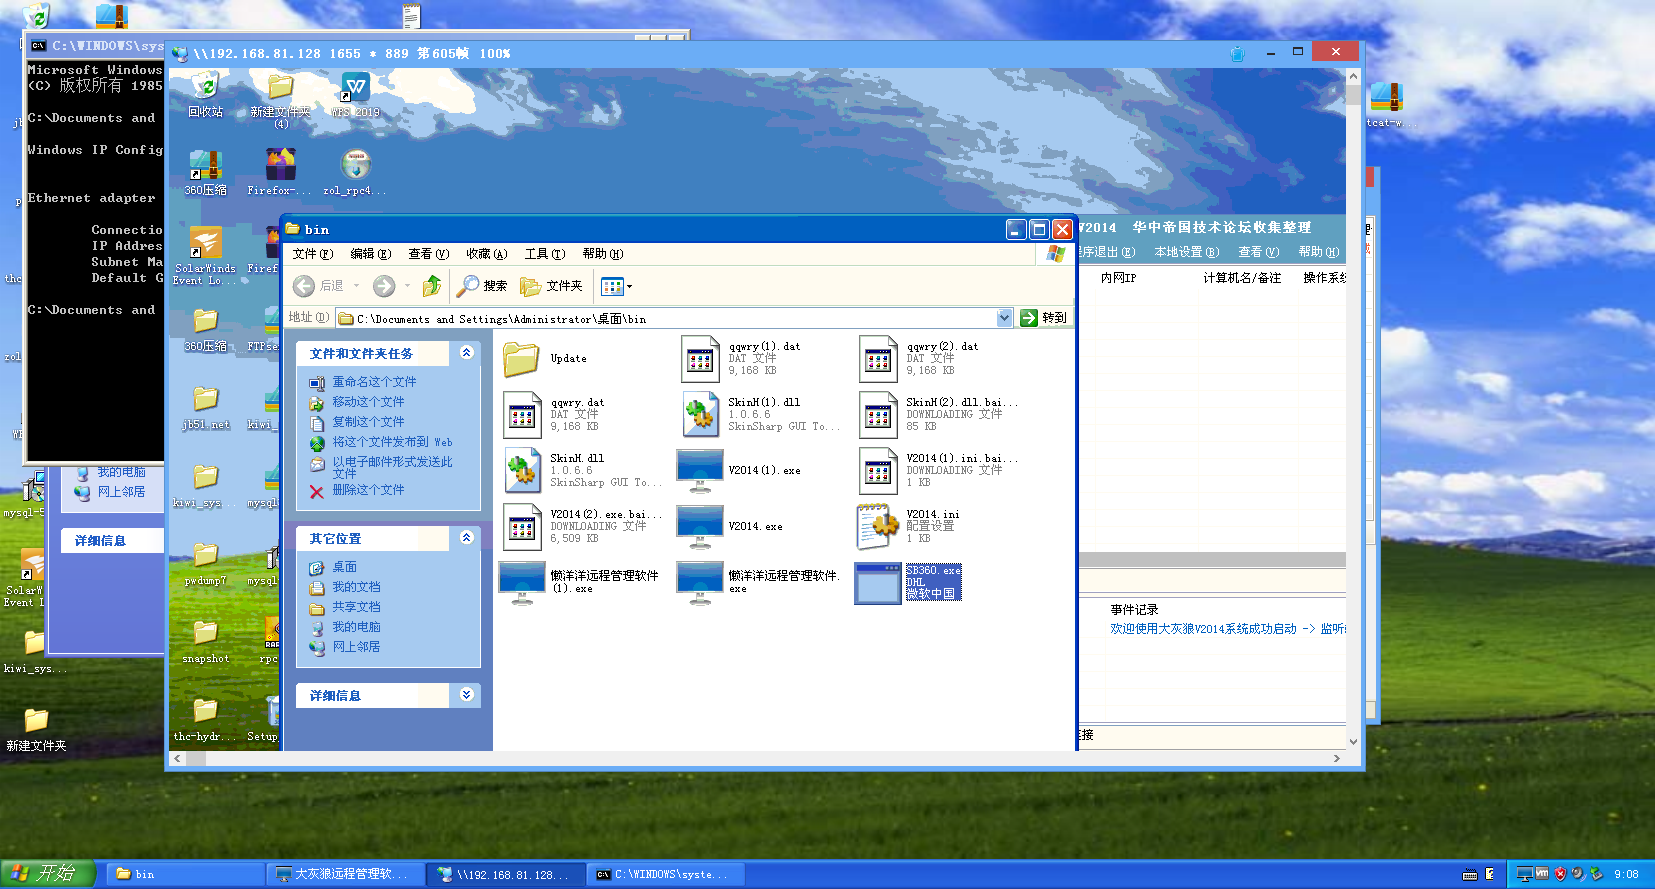The width and height of the screenshot is (1655, 889).
Task: Select the 新建文件夹 (4) folder on remote desktop
Action: tap(281, 100)
